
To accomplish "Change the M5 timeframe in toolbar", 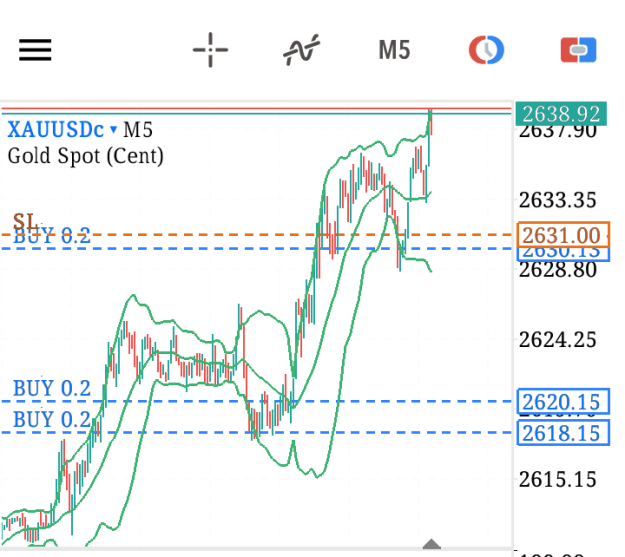I will (x=394, y=50).
